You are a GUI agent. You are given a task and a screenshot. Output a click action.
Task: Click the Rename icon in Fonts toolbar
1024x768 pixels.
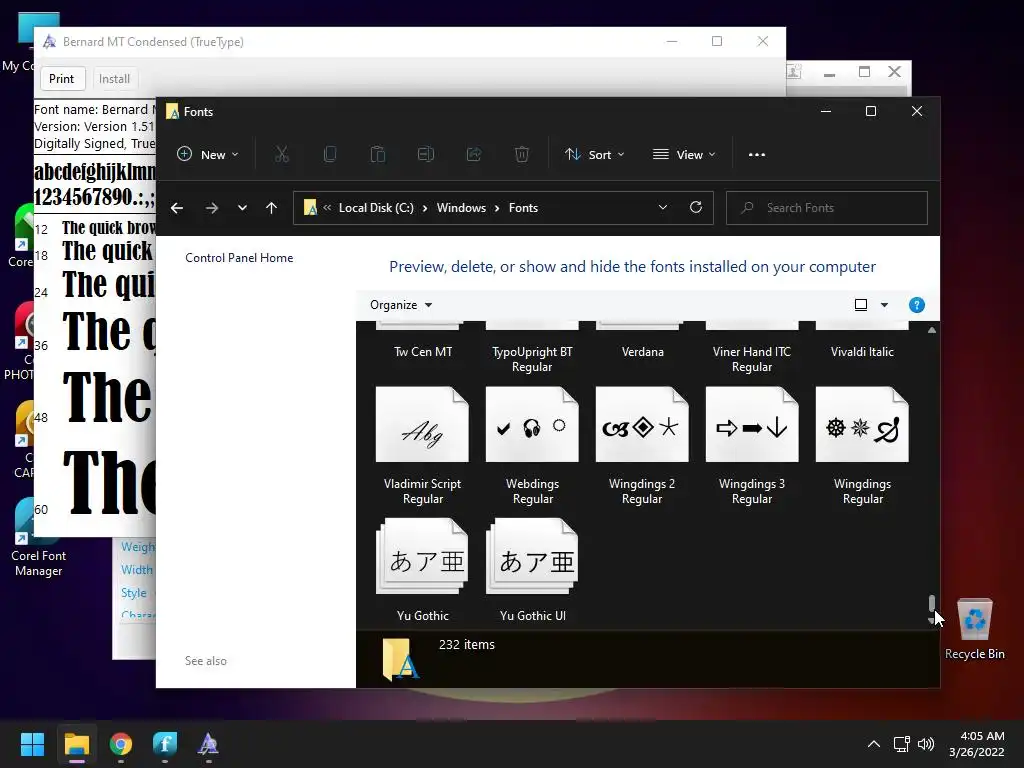tap(426, 155)
